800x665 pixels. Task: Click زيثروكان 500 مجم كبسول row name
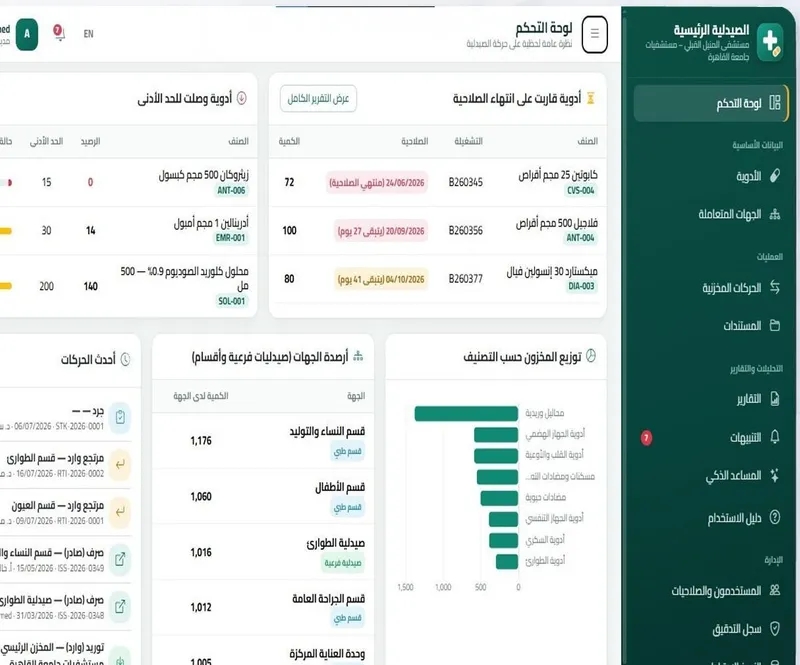pyautogui.click(x=204, y=175)
